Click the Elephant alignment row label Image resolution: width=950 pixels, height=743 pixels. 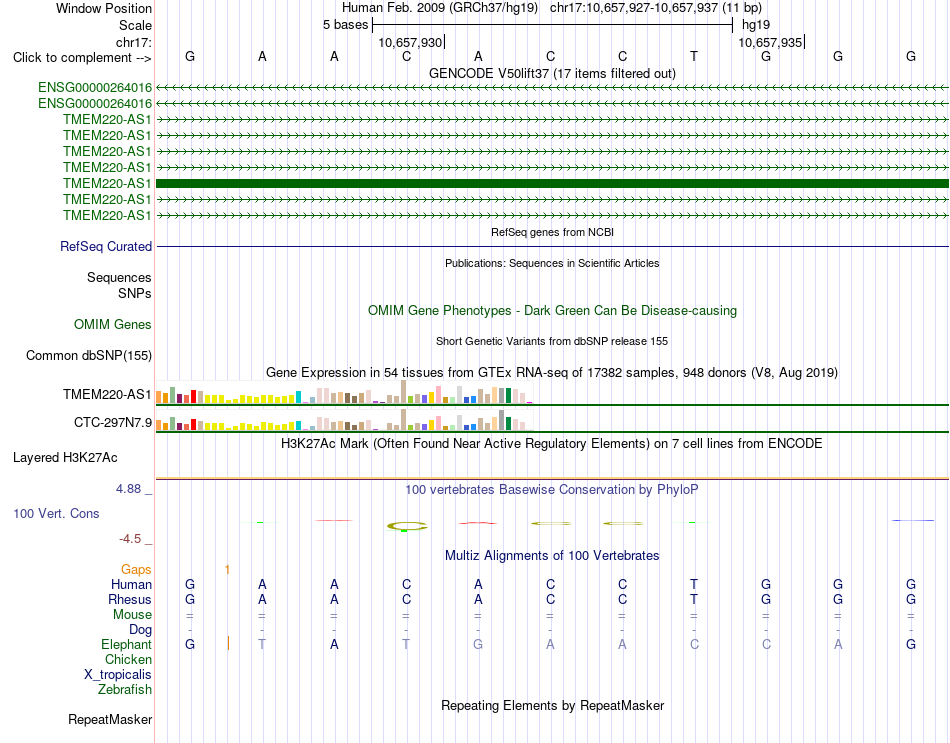(126, 644)
